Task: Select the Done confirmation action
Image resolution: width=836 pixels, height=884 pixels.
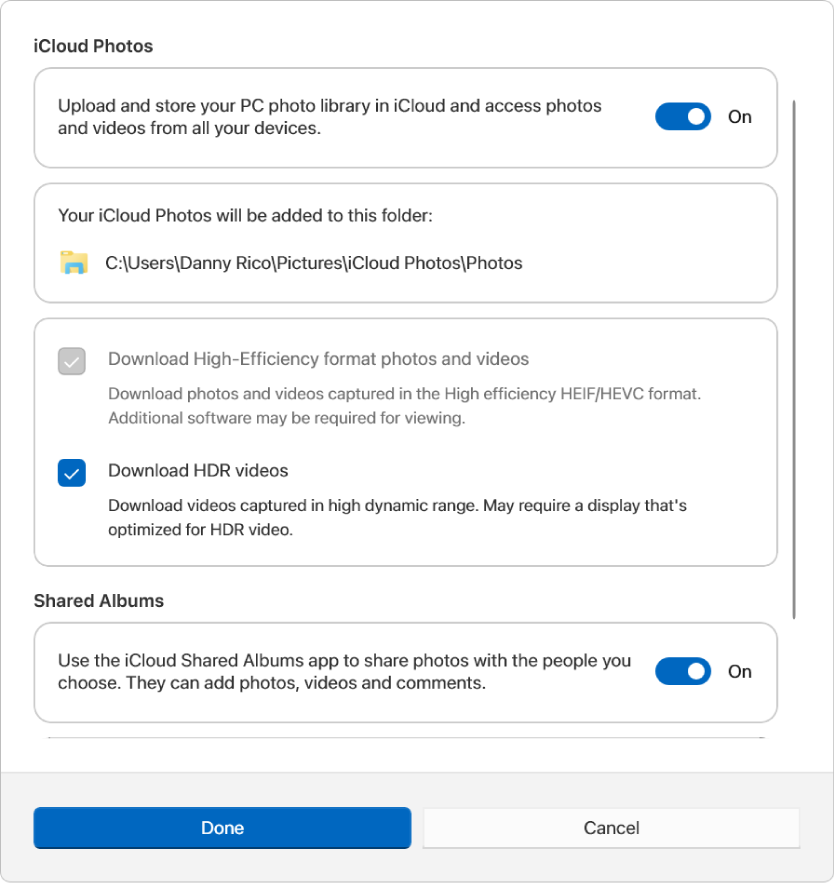Action: pyautogui.click(x=222, y=828)
